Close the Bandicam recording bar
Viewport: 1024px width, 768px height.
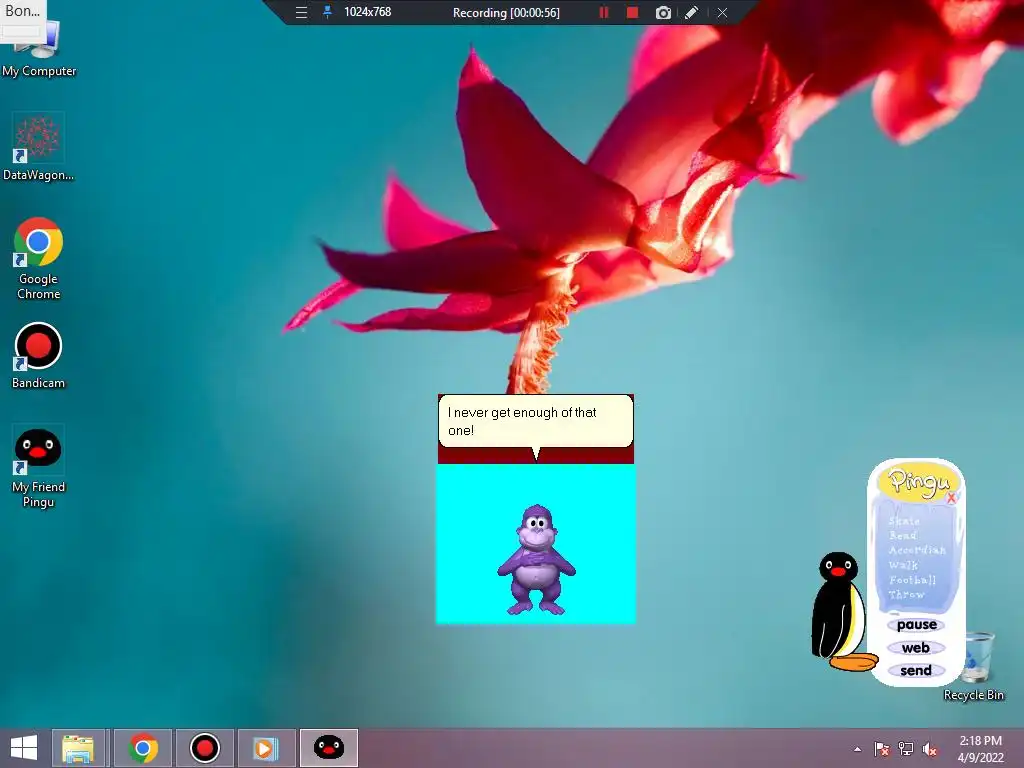[722, 12]
